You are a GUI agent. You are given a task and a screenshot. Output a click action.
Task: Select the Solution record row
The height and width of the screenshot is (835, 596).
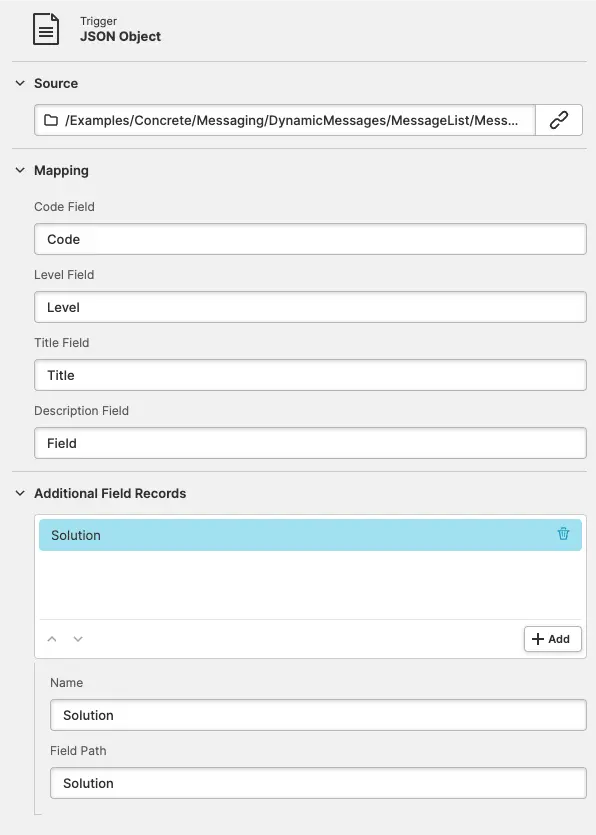pyautogui.click(x=310, y=535)
